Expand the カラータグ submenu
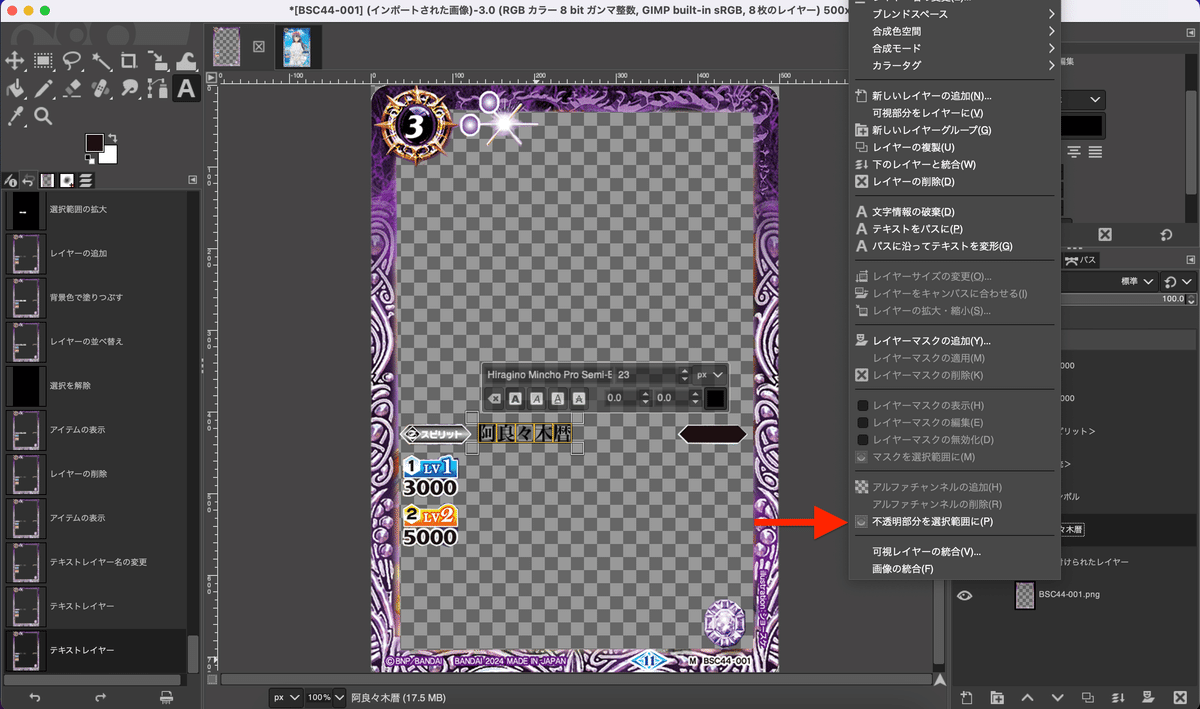 click(954, 65)
